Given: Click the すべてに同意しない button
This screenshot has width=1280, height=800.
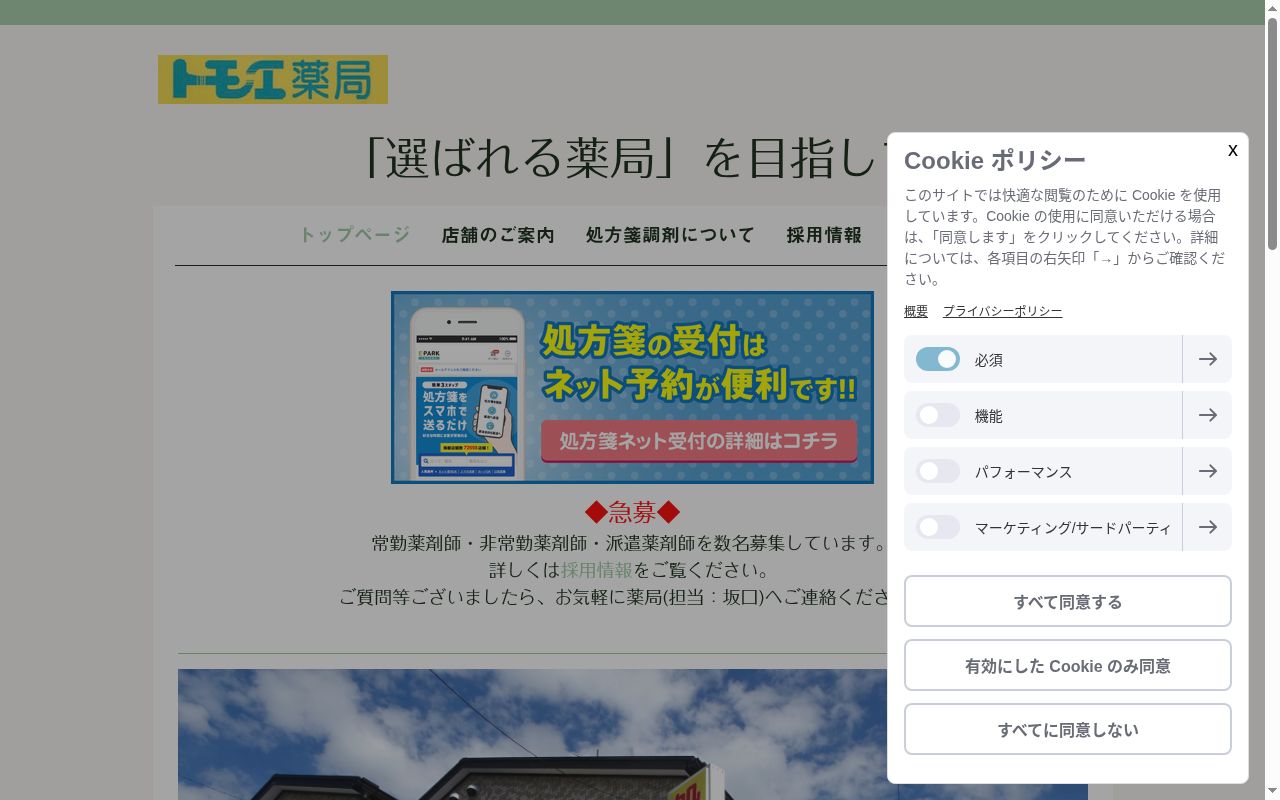Looking at the screenshot, I should 1068,729.
